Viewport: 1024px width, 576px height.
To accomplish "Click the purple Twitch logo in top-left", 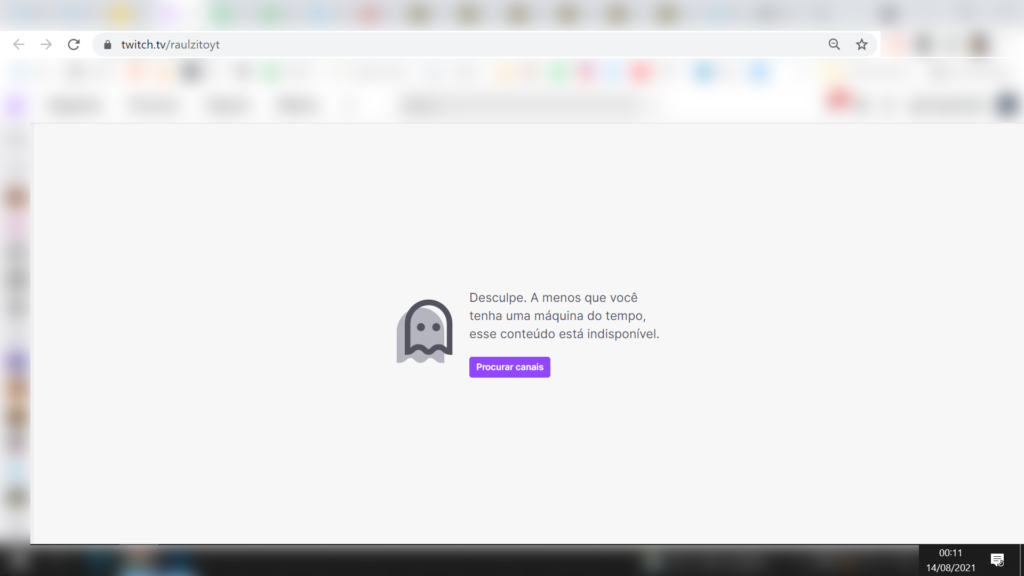I will (16, 105).
